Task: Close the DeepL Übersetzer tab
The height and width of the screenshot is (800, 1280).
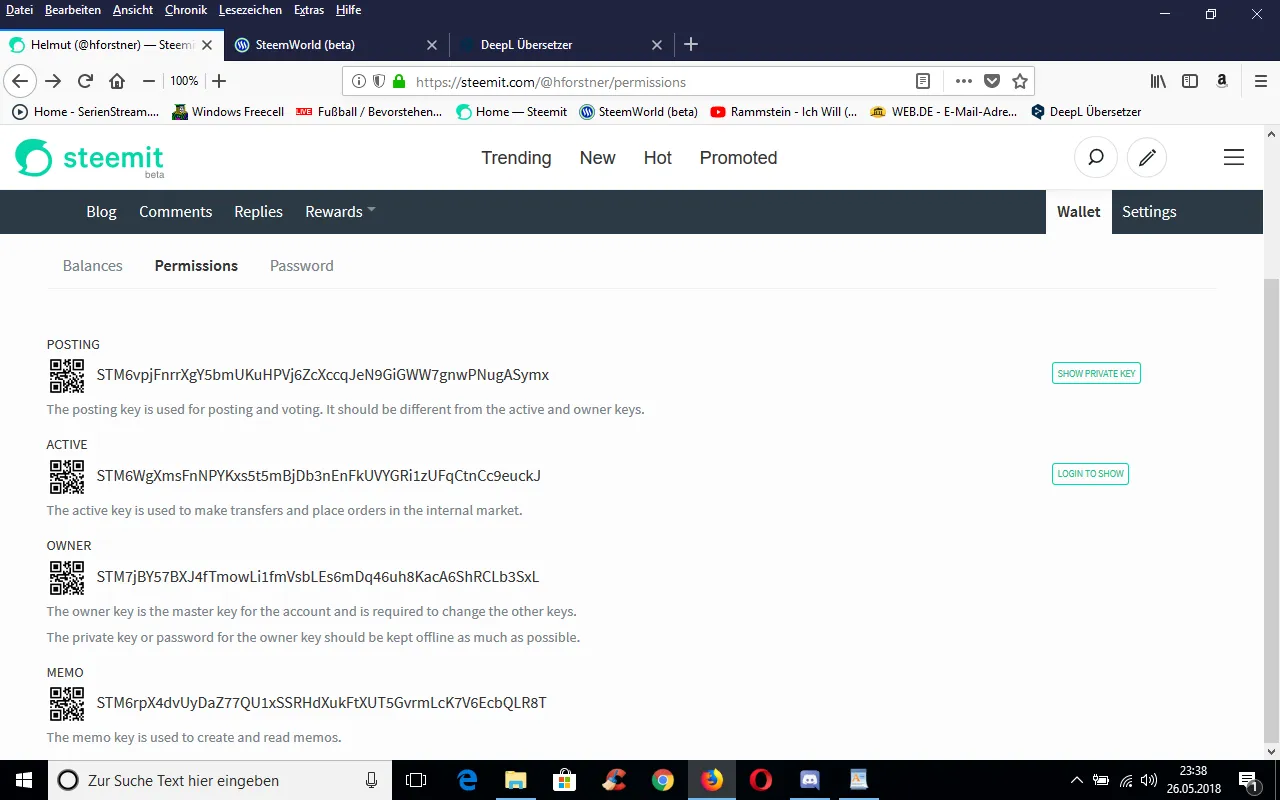Action: coord(657,45)
